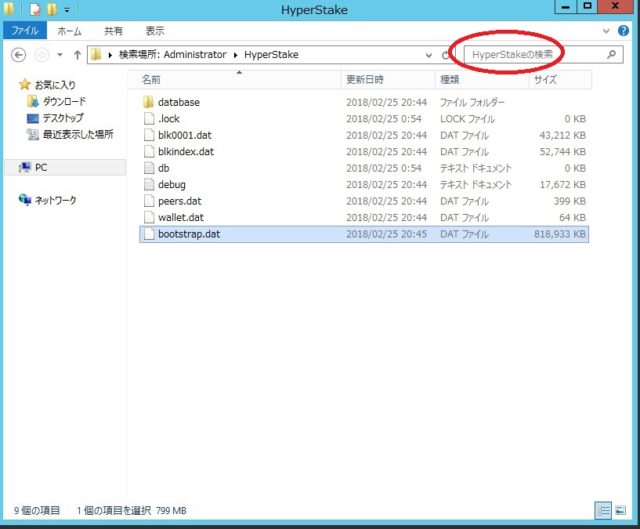Screen dimensions: 640x529
Task: Expand the address bar history dropdown
Action: tap(429, 55)
